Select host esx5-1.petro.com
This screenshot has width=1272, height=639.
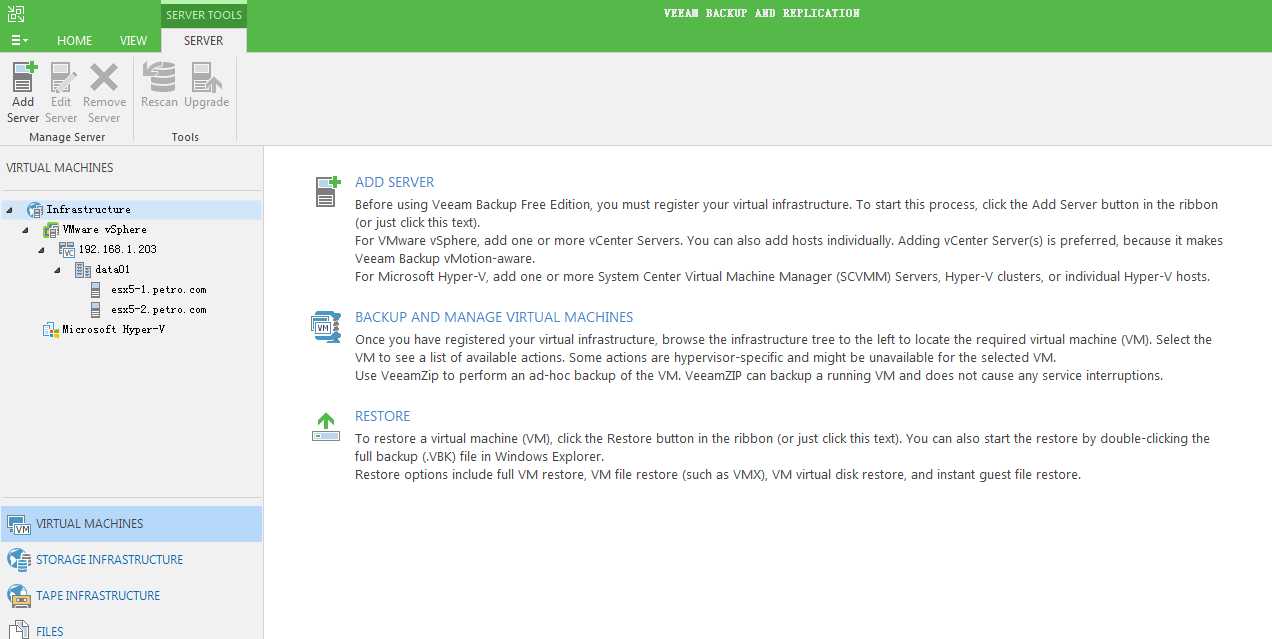pyautogui.click(x=158, y=290)
